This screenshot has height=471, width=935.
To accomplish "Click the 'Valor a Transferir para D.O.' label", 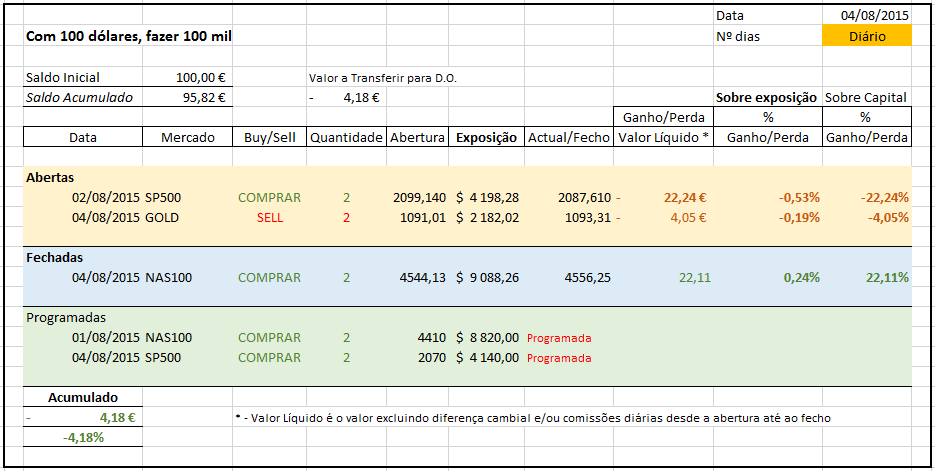I will [x=384, y=77].
